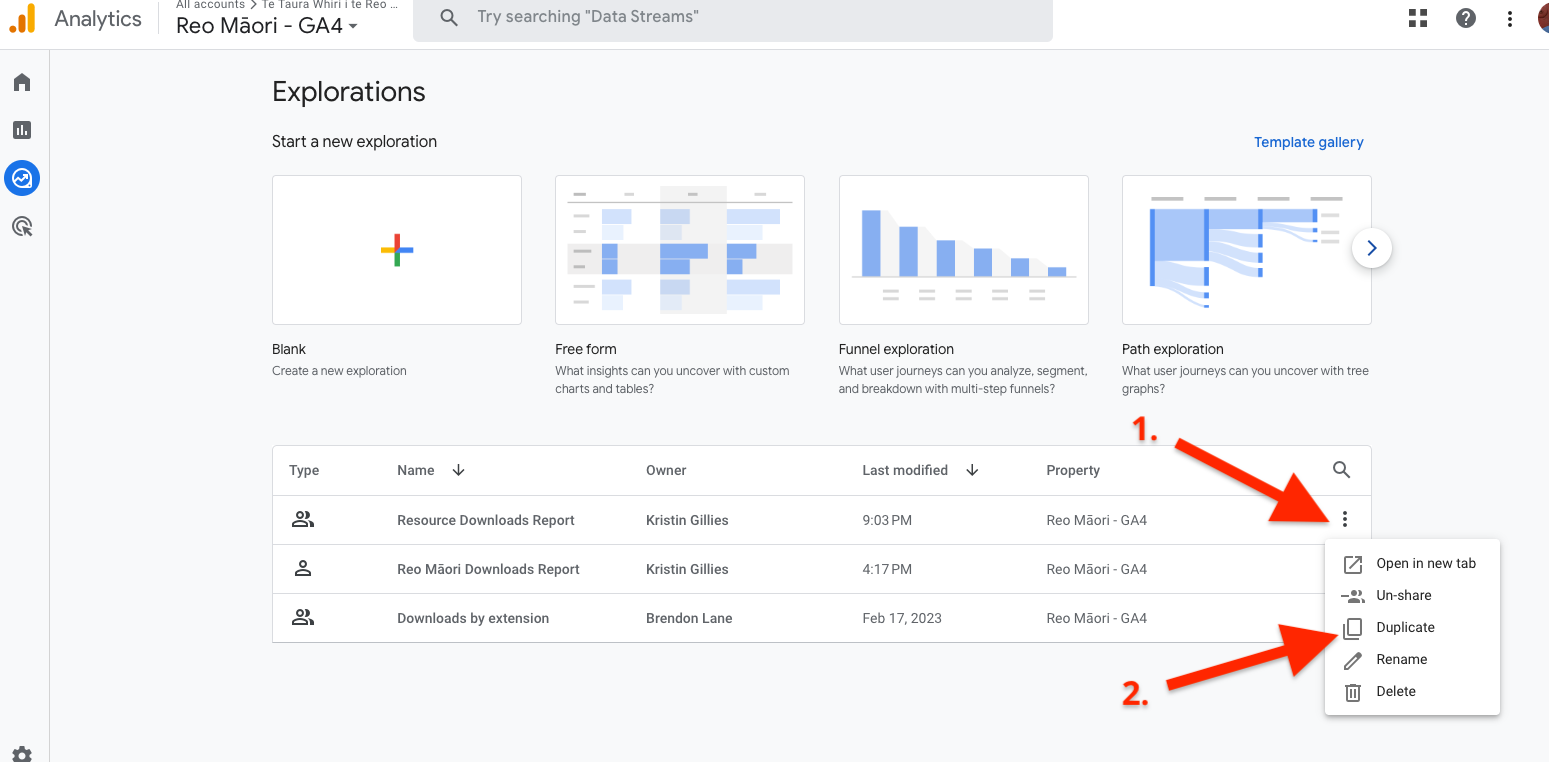Open the Google apps grid icon
The width and height of the screenshot is (1549, 762).
(x=1417, y=18)
